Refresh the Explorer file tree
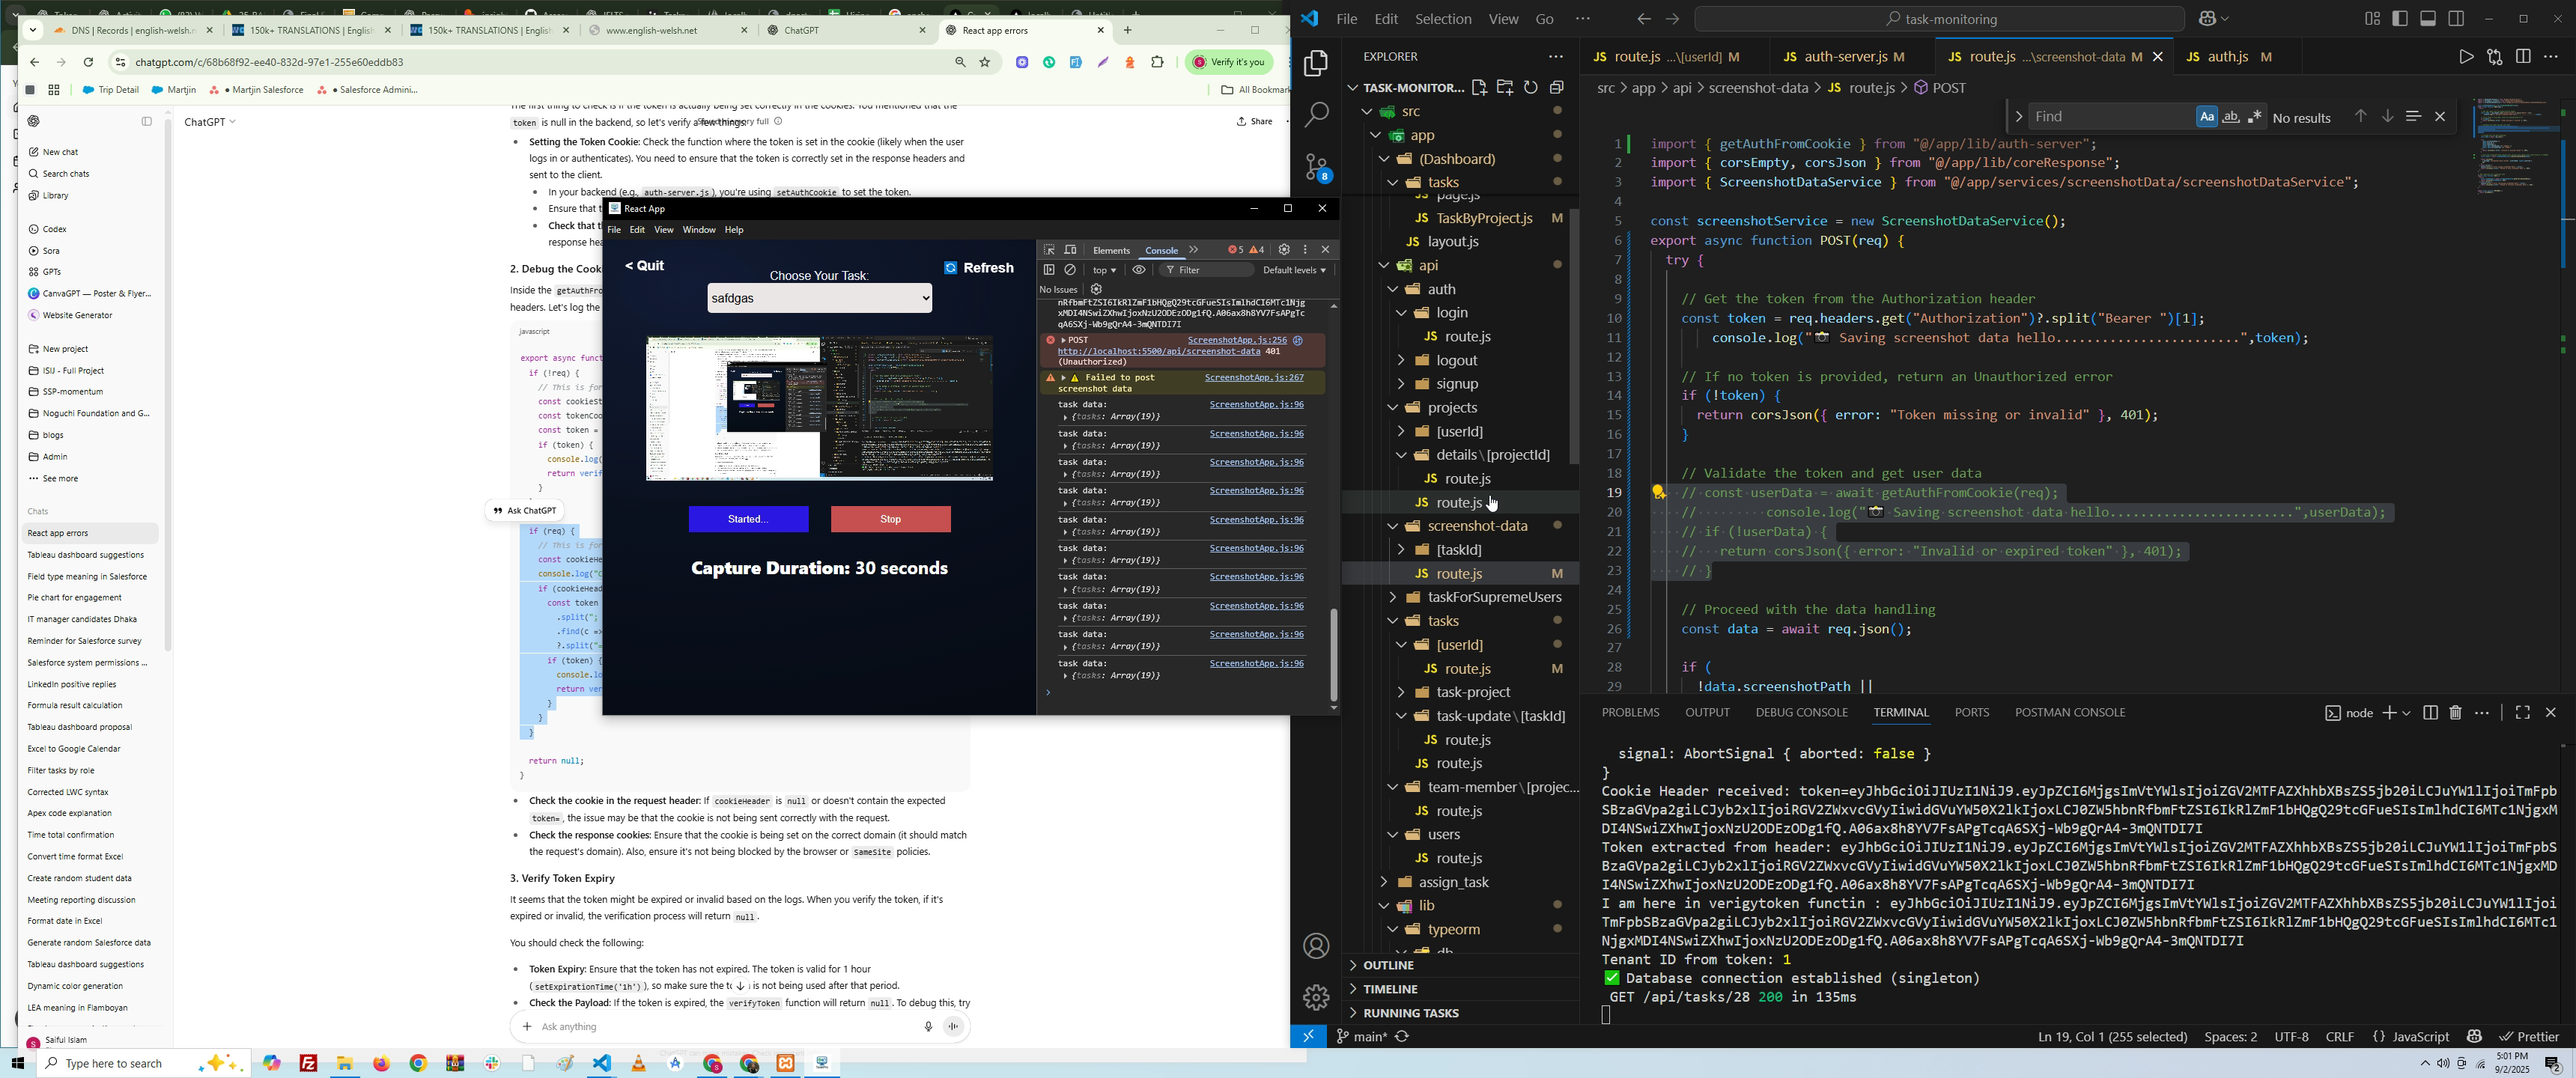 1531,88
